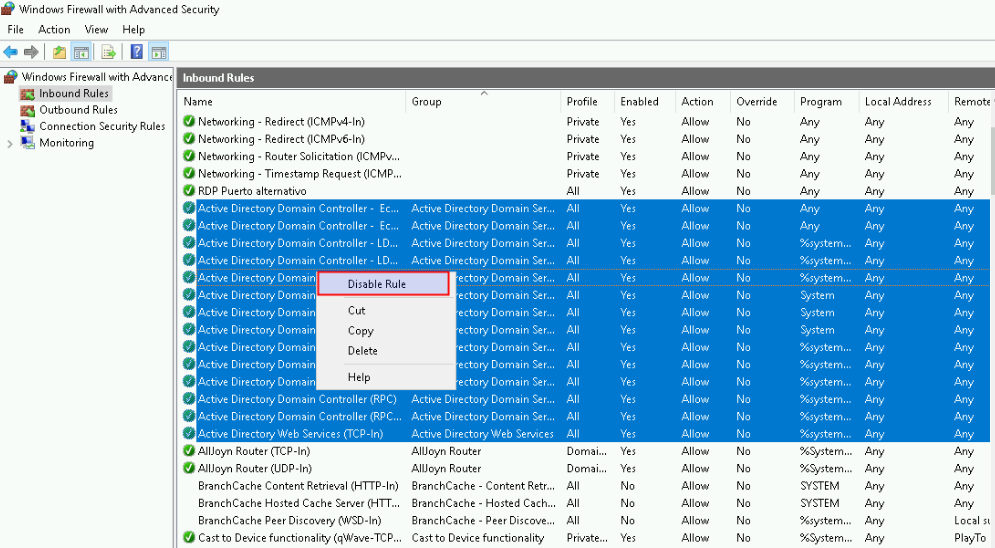
Task: Click check icon of Active Directory Domain Controller (RPC)
Action: coord(188,399)
